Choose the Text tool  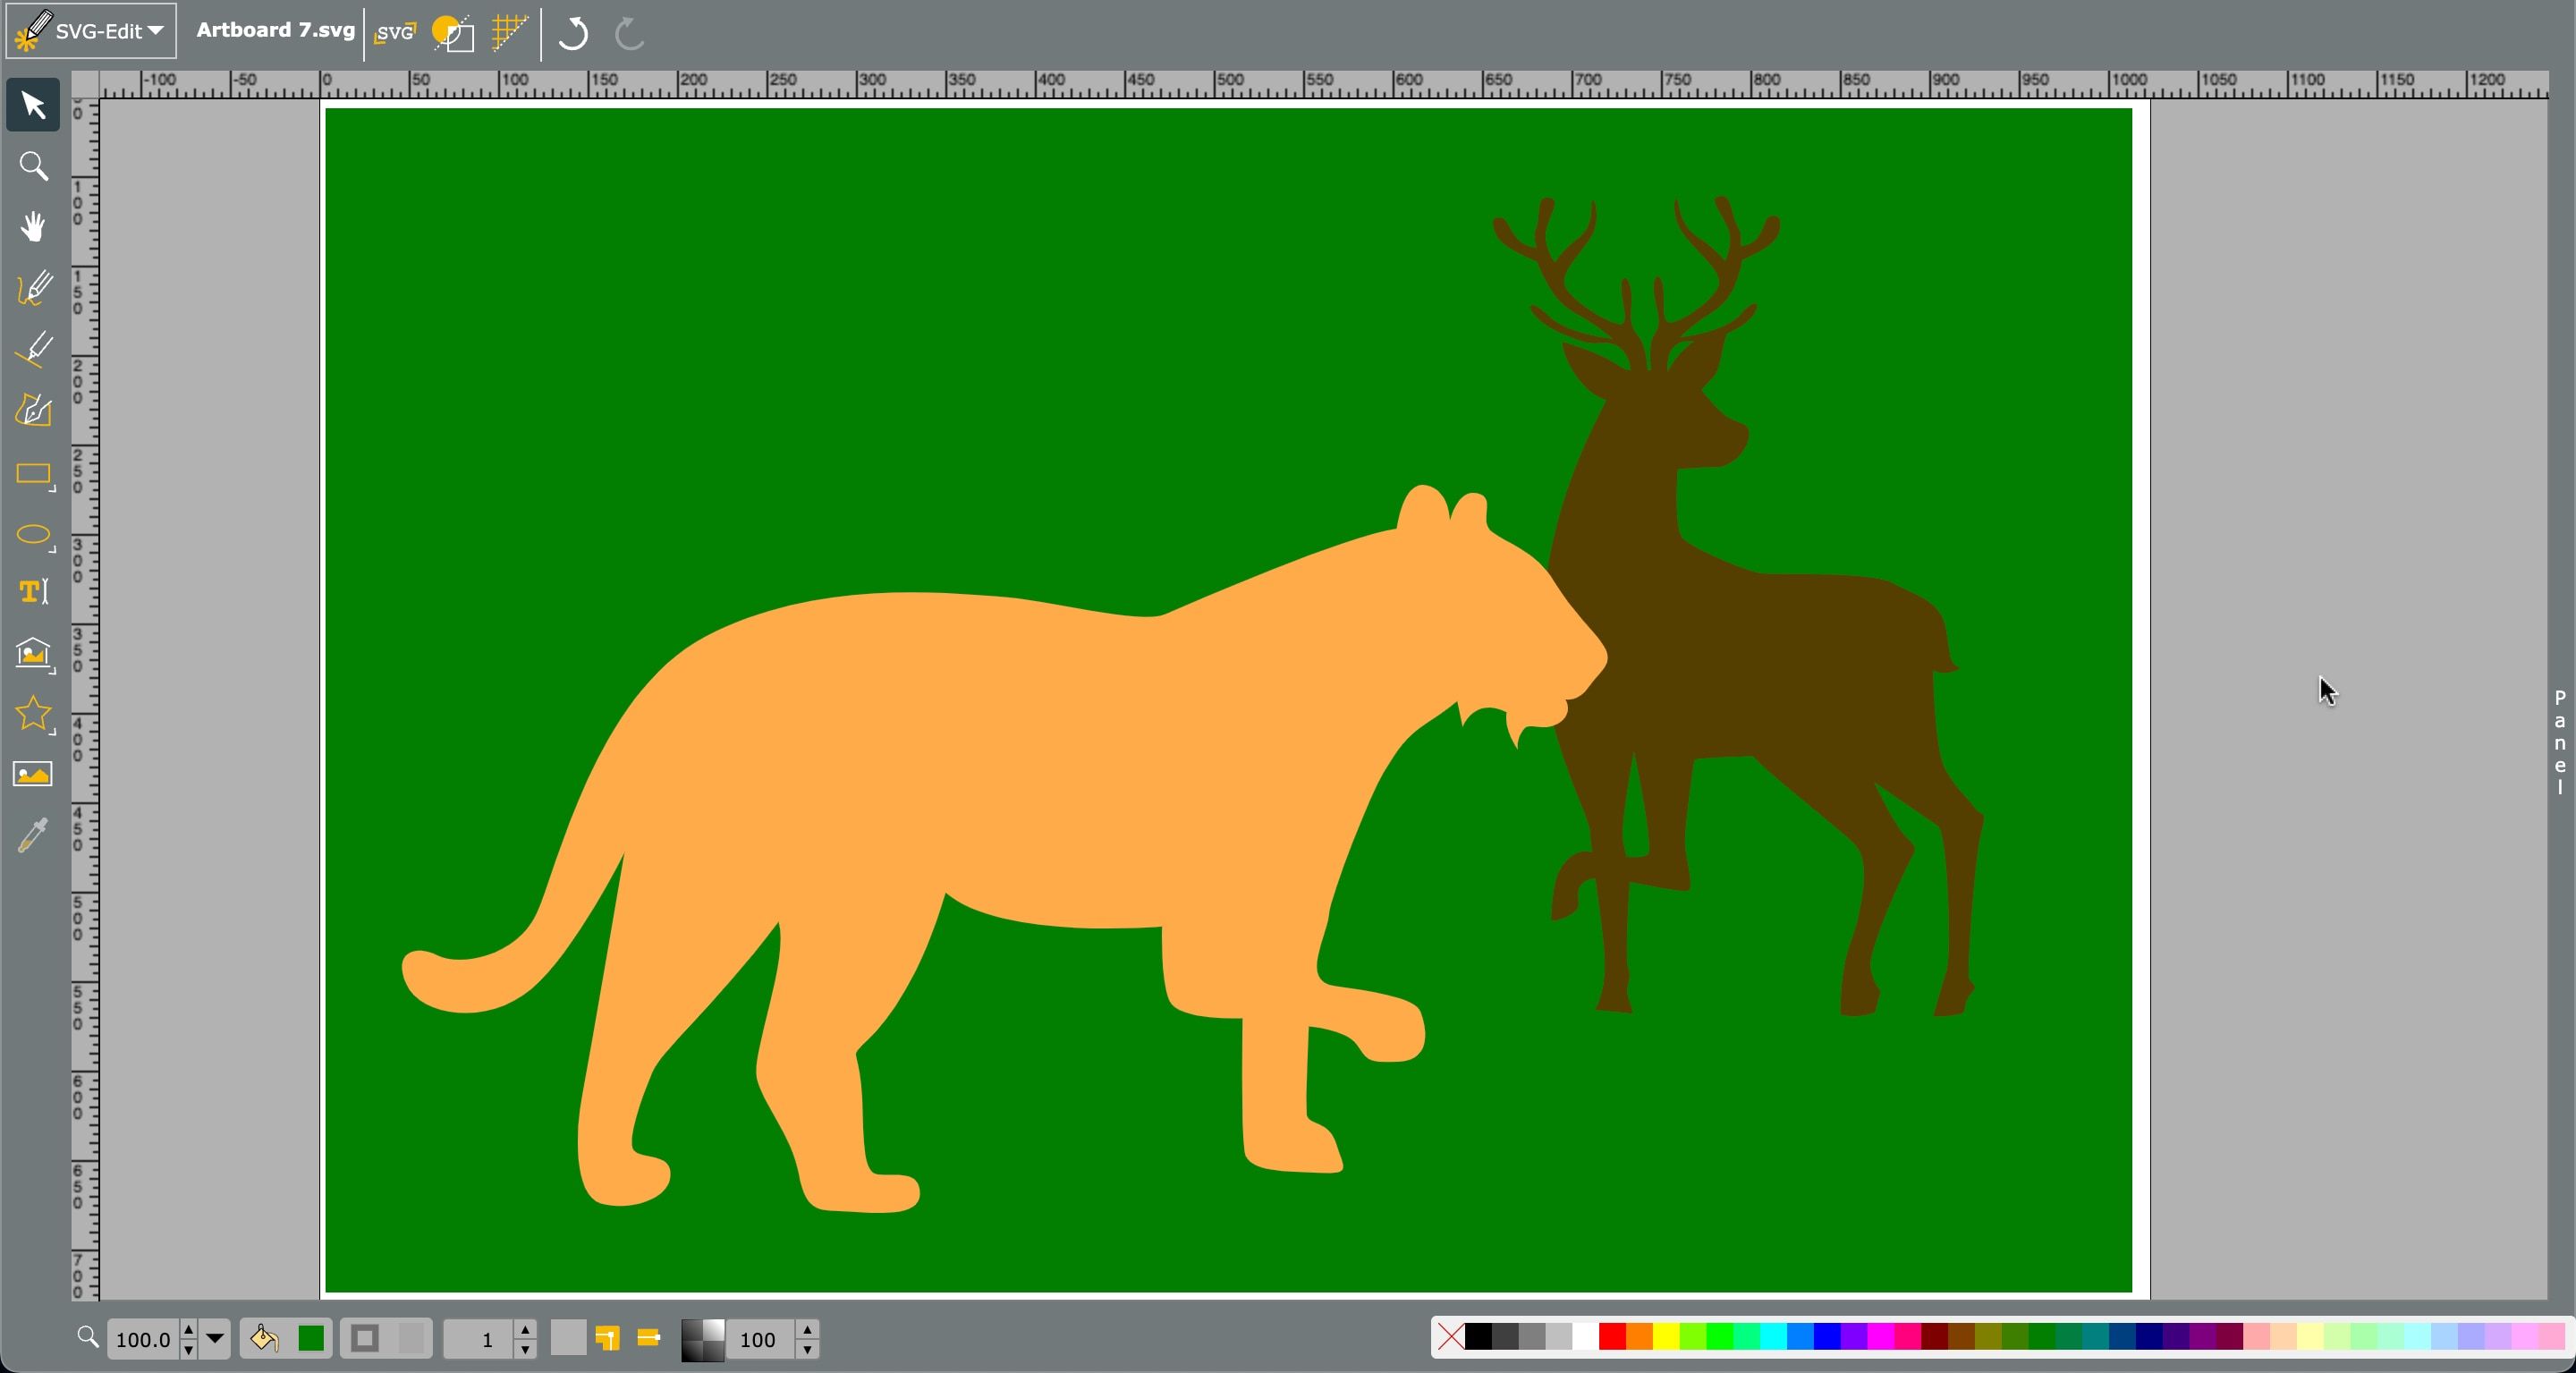[33, 592]
